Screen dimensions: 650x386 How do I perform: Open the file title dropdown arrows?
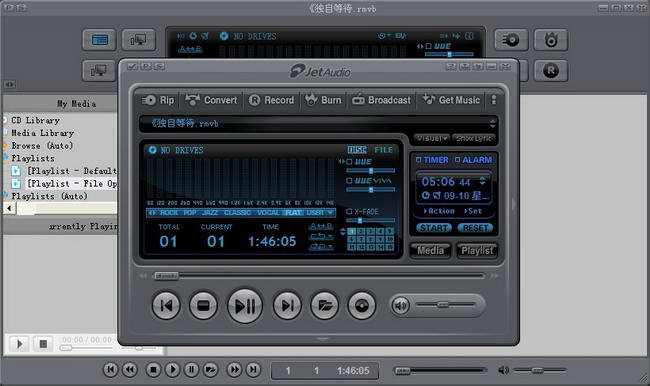point(492,123)
